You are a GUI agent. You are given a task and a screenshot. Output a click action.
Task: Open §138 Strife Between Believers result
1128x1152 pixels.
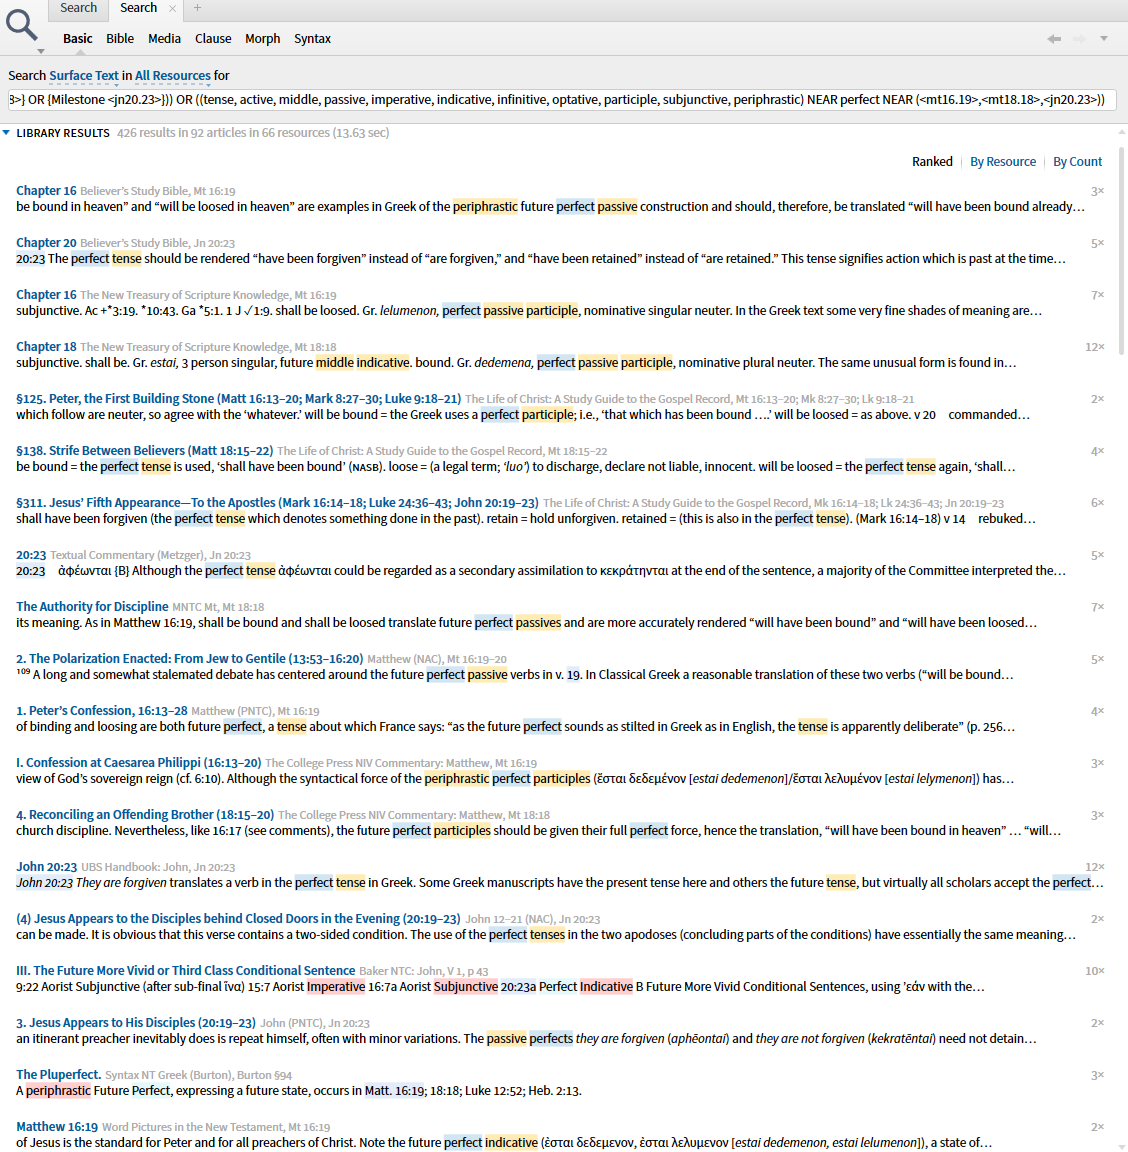[144, 451]
